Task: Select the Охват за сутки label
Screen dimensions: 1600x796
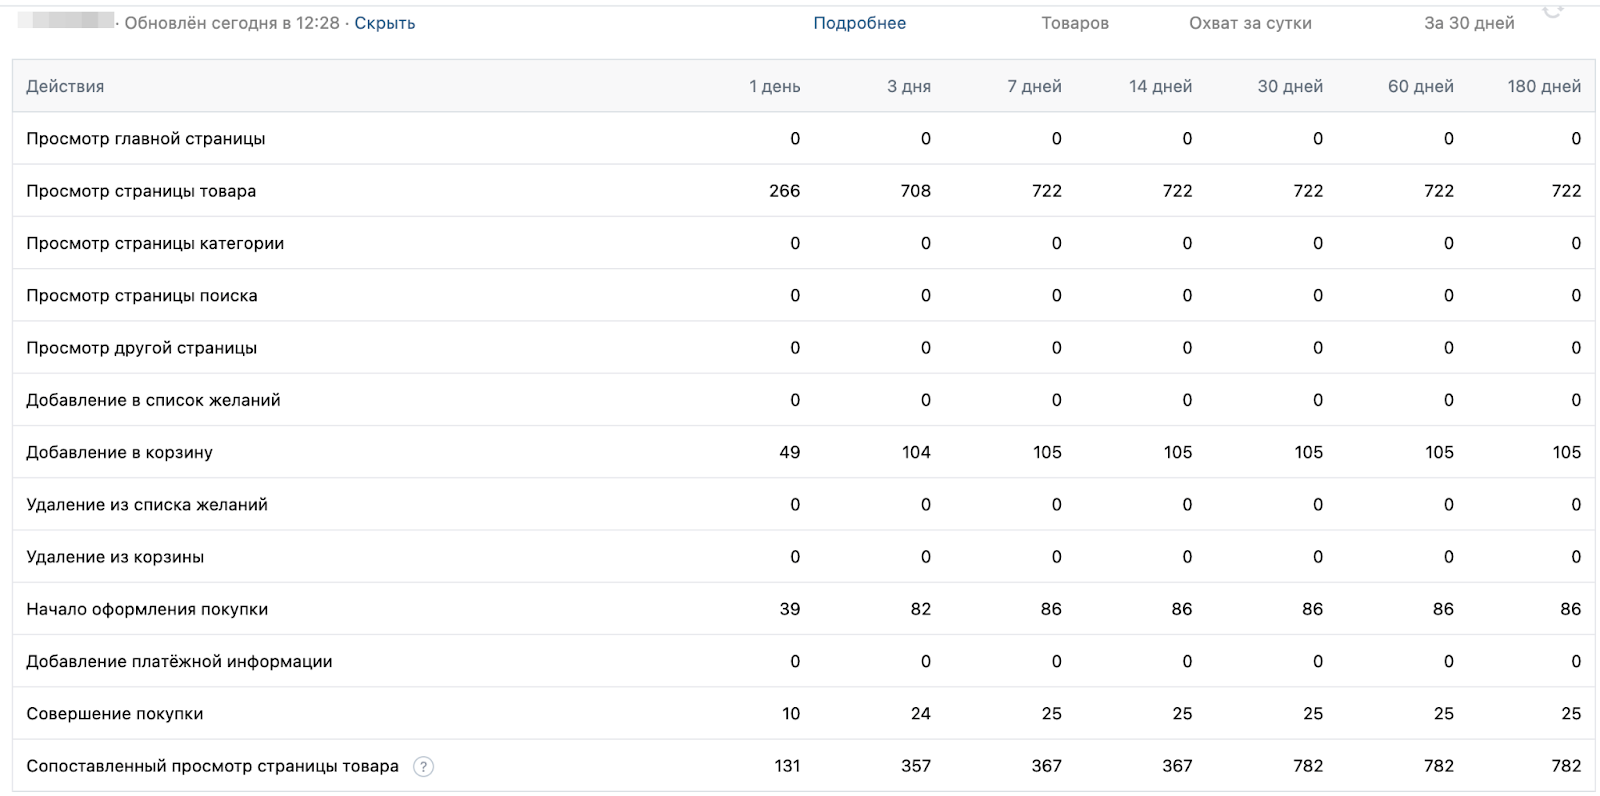Action: click(x=1250, y=23)
